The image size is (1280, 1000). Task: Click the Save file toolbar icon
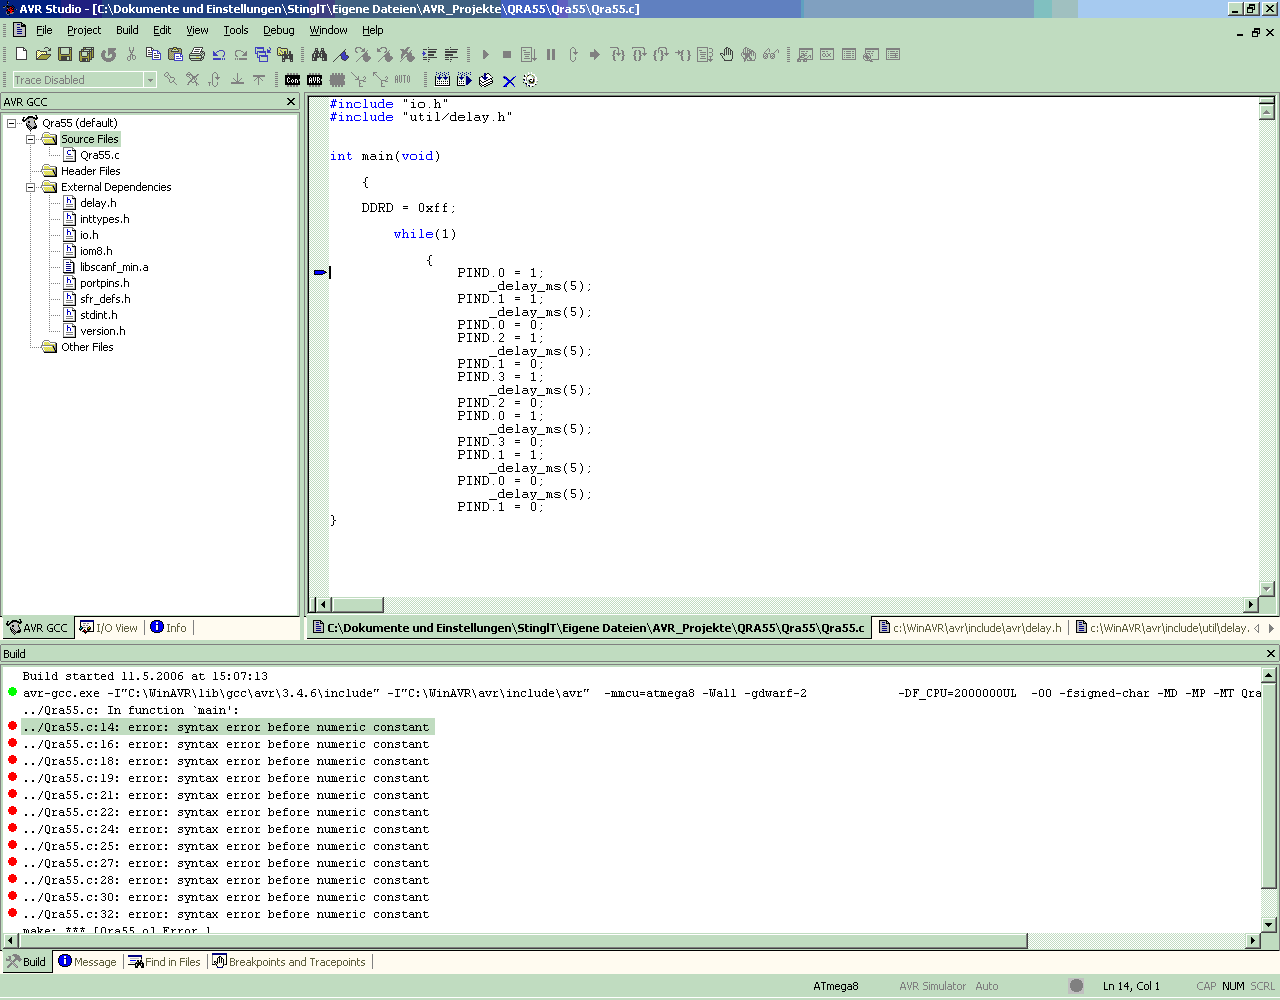pyautogui.click(x=65, y=55)
